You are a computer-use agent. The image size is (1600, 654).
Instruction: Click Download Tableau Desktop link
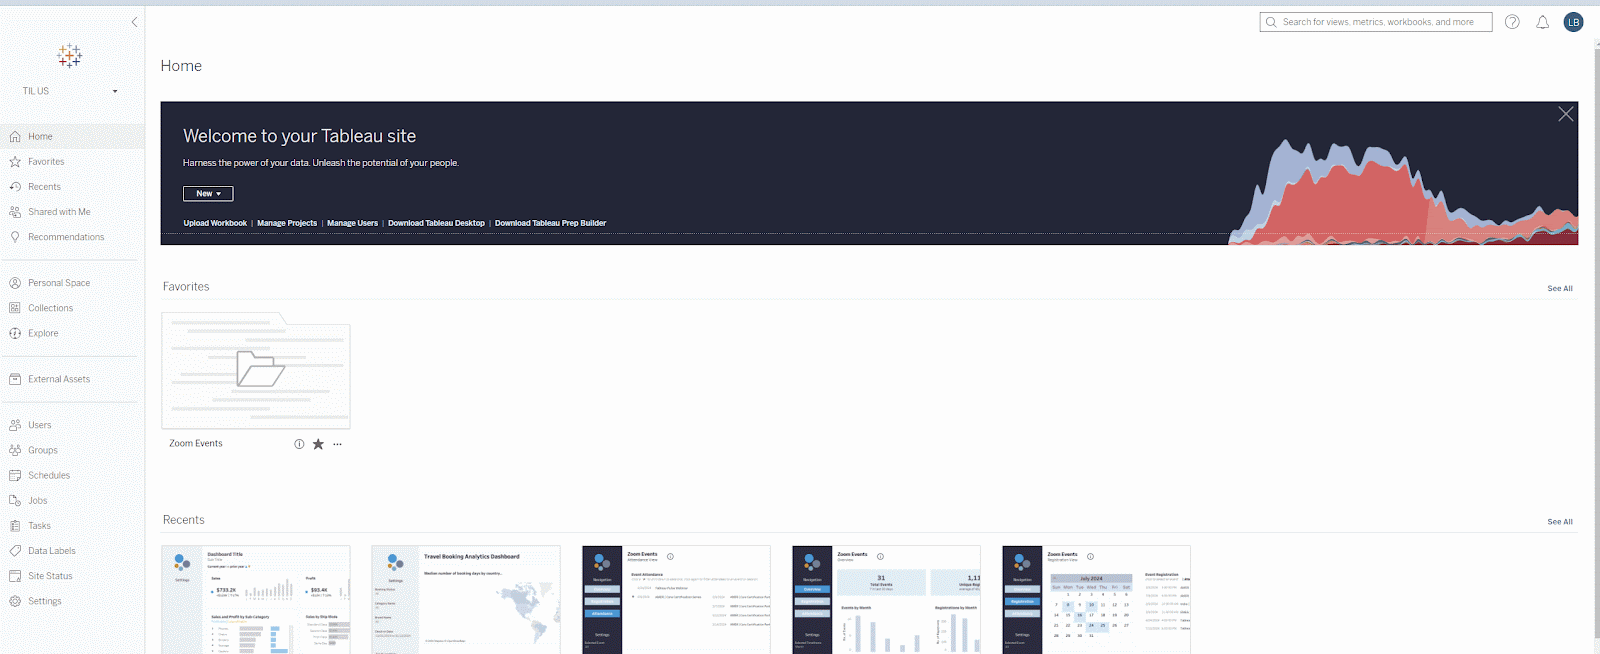point(436,223)
